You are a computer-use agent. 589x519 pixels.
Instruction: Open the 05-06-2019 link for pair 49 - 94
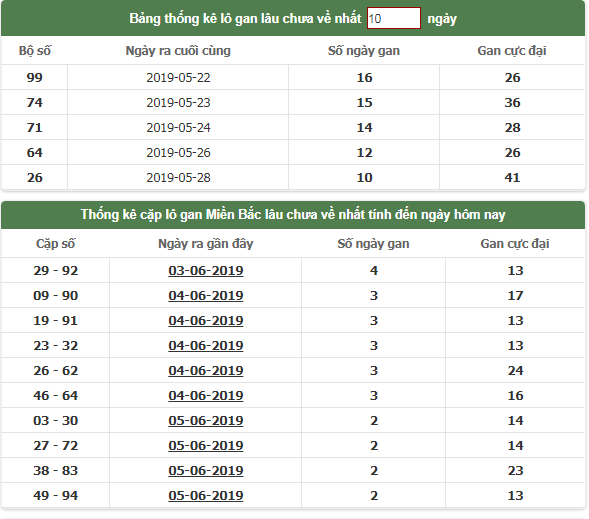pos(205,495)
